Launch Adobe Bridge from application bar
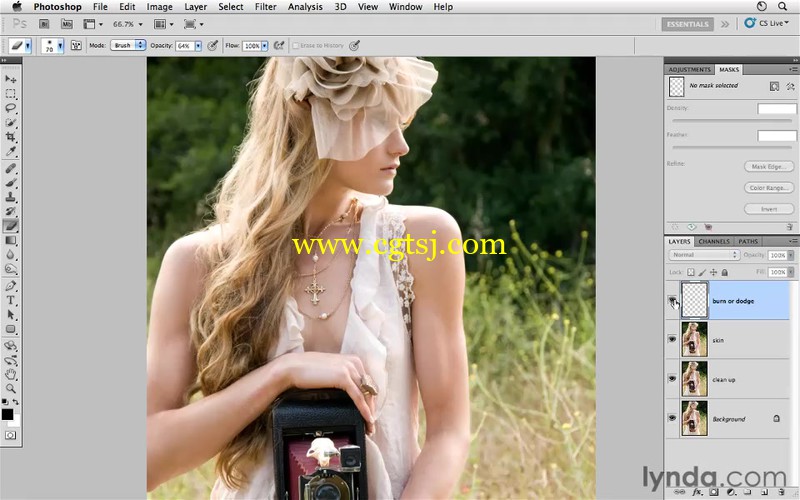The width and height of the screenshot is (800, 500). click(44, 24)
